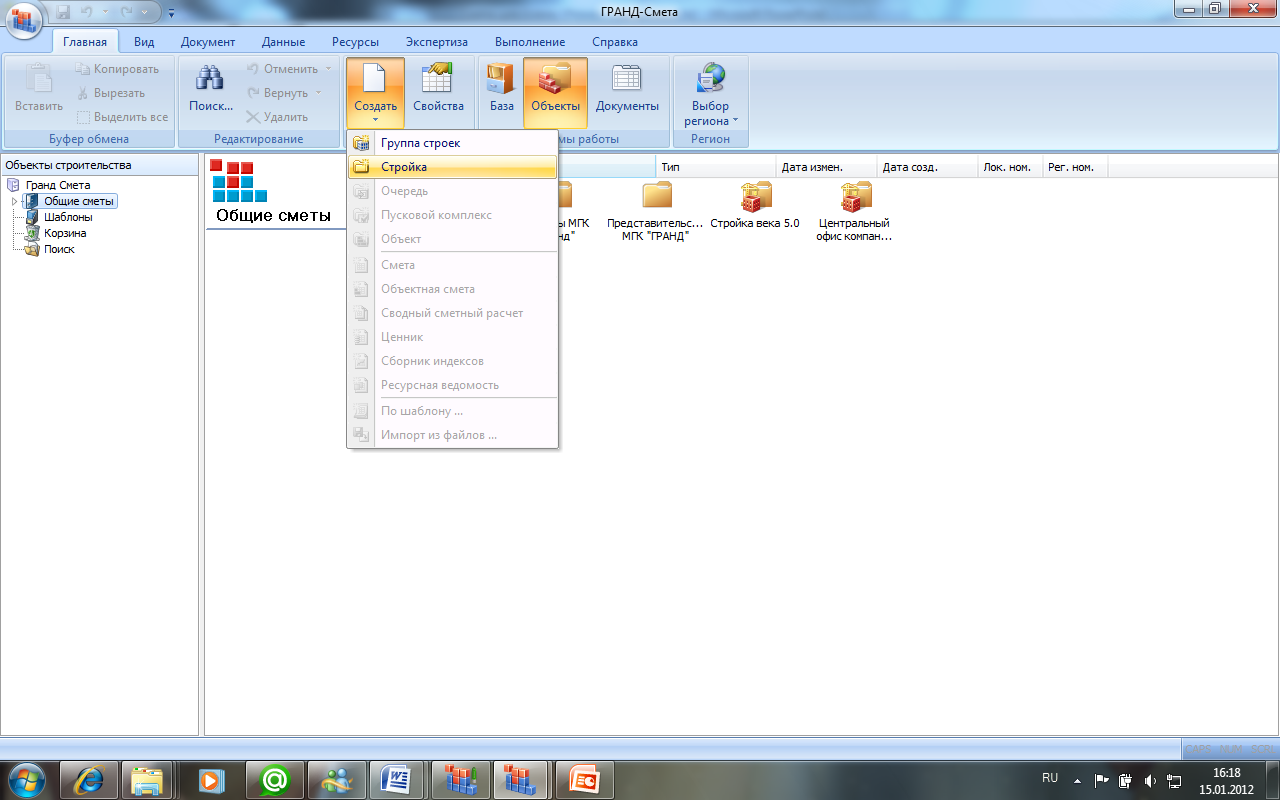Screen dimensions: 1280x800
Task: Choose Стройка from the Создать menu
Action: click(x=452, y=167)
